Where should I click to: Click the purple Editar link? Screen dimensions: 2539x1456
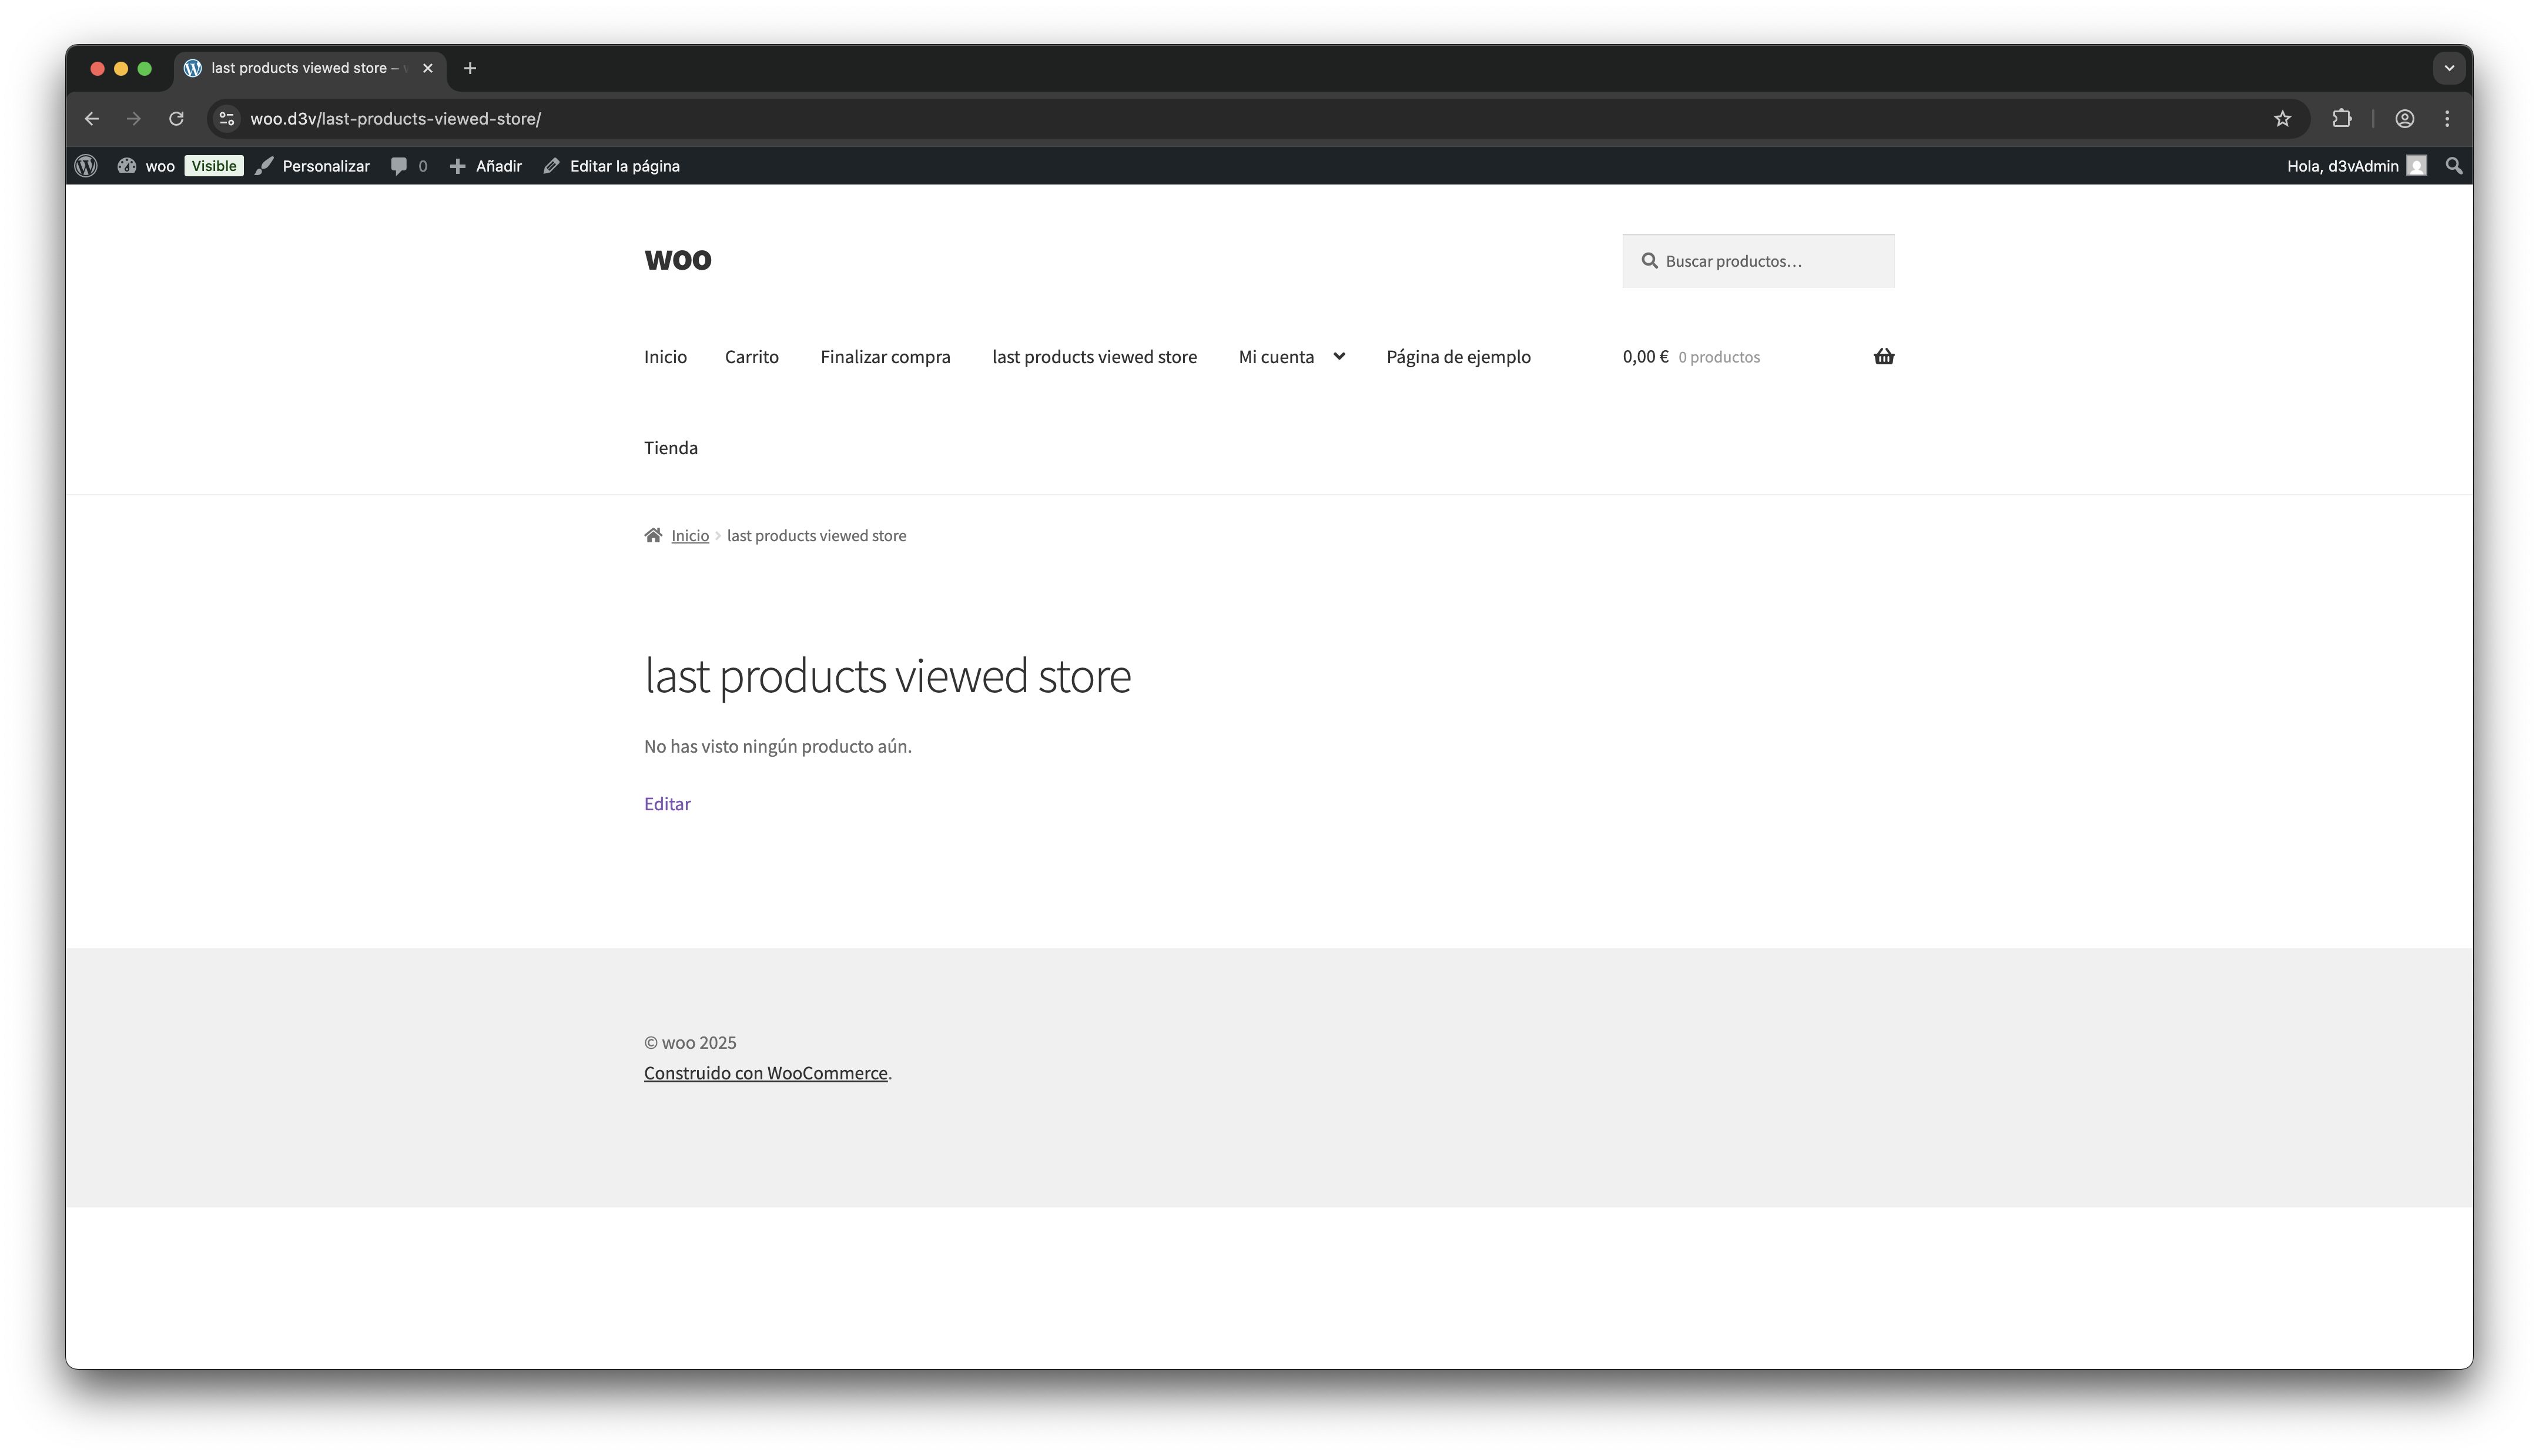coord(667,804)
